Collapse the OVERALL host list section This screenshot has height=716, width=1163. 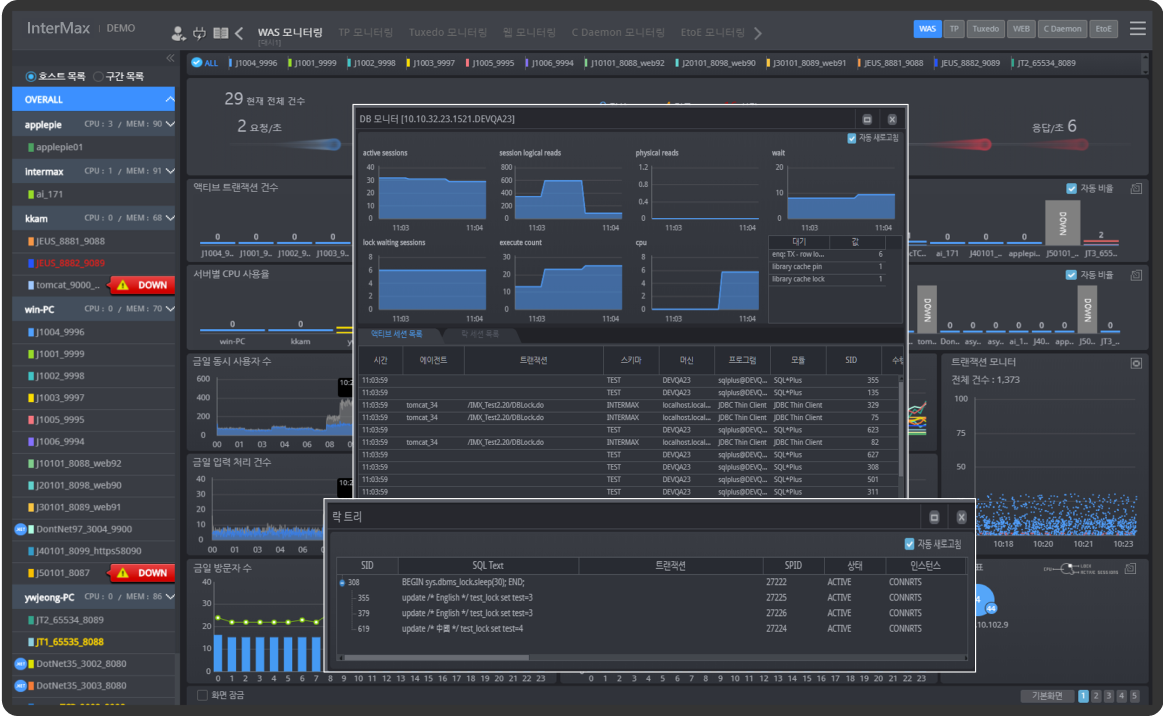pos(170,100)
